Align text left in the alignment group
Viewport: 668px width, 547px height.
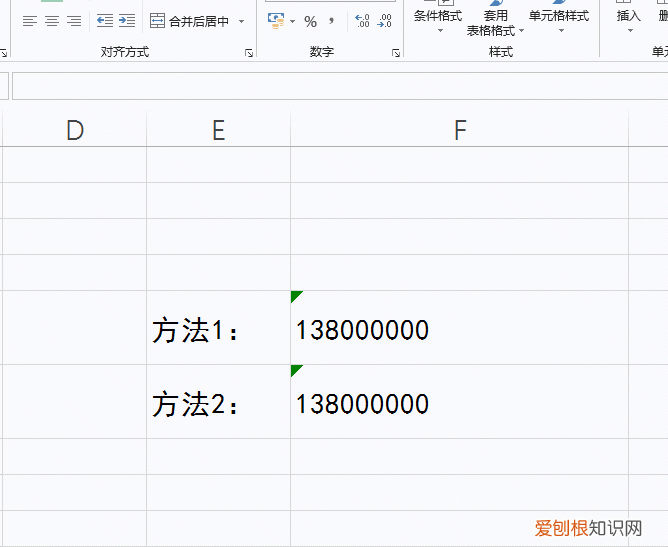point(30,21)
